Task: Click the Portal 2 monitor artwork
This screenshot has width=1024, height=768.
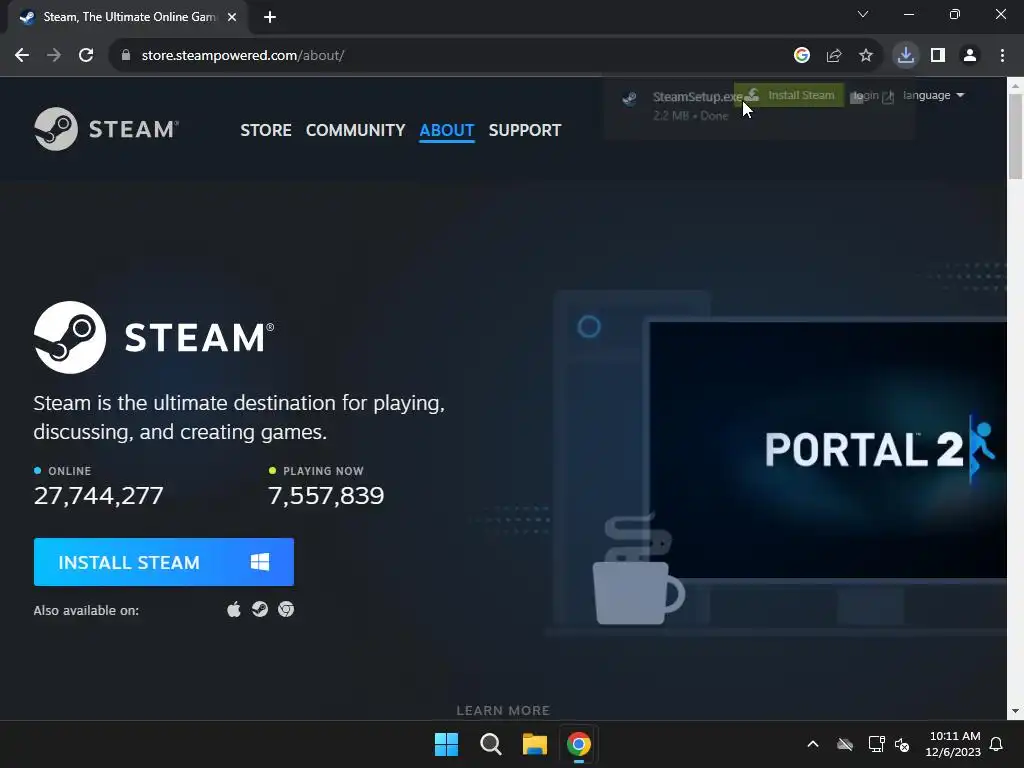Action: pyautogui.click(x=828, y=450)
